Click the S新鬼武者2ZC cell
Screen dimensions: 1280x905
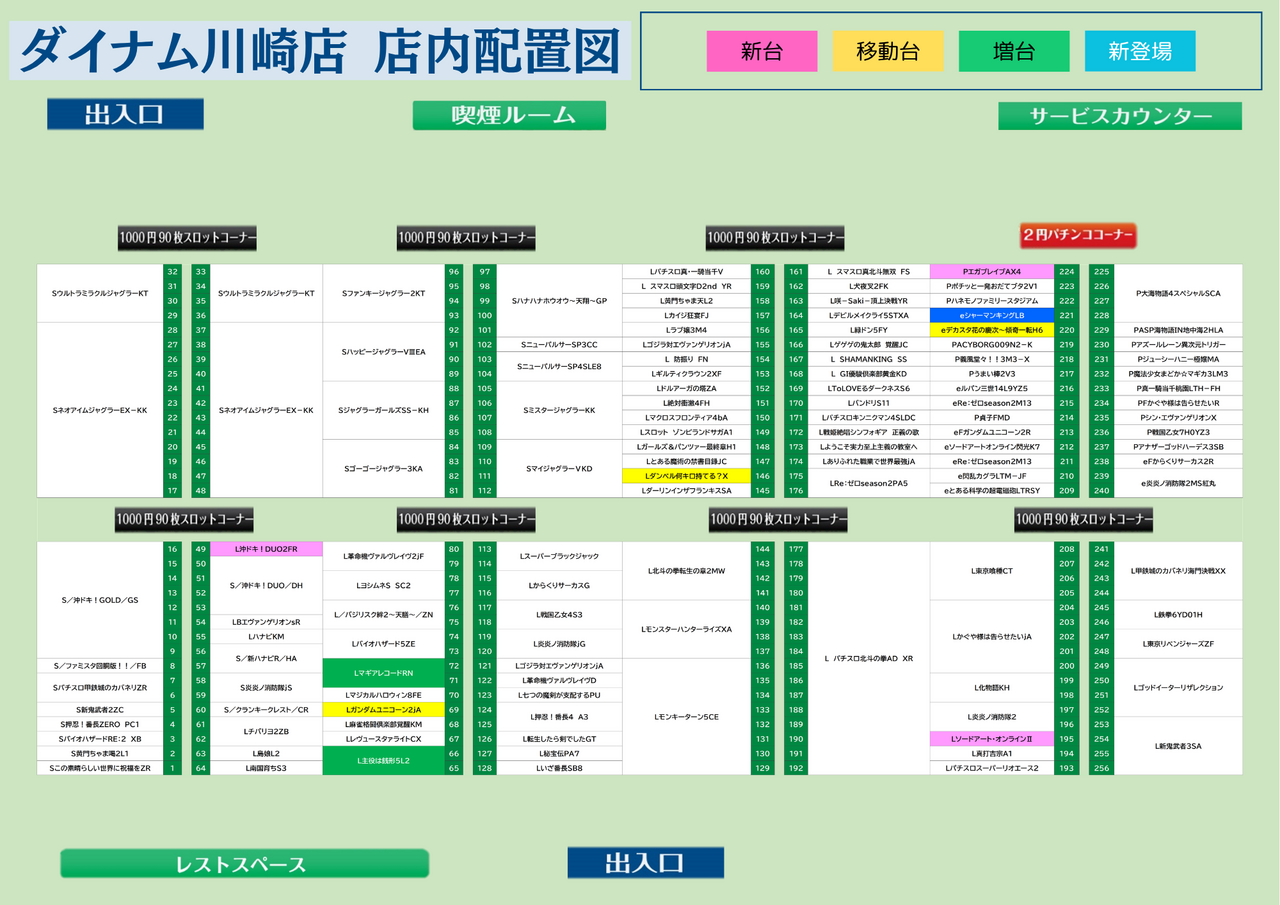pyautogui.click(x=100, y=709)
